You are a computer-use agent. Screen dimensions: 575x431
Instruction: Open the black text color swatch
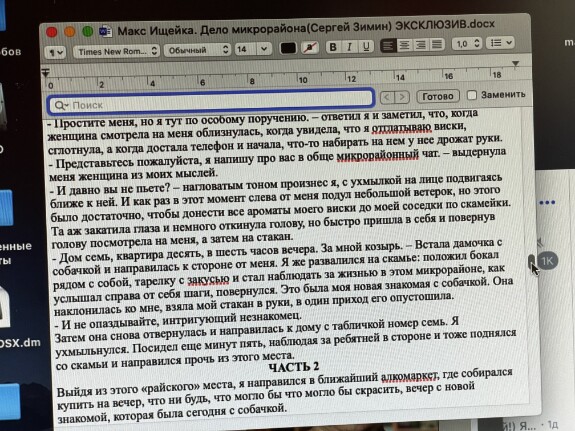[288, 48]
